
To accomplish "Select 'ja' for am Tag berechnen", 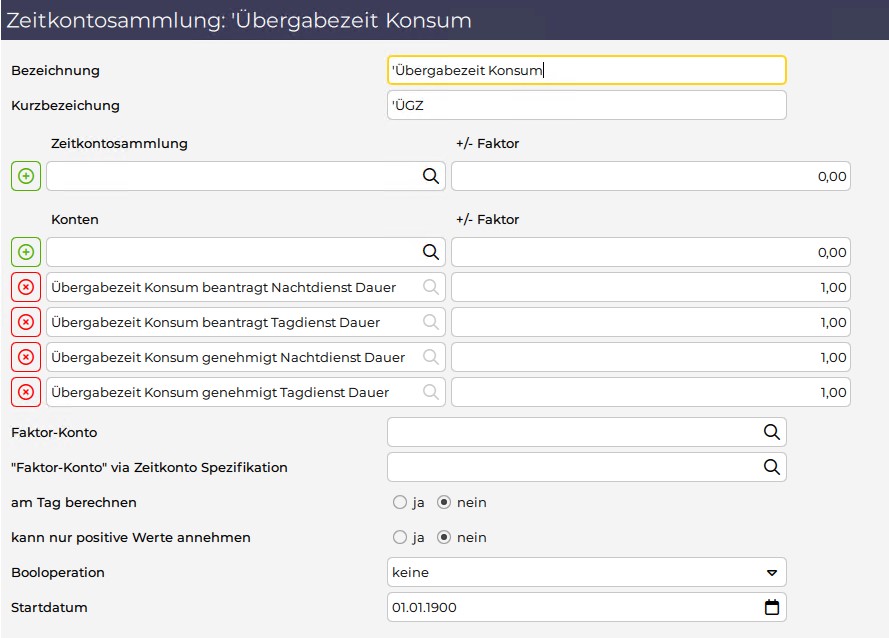I will [400, 502].
